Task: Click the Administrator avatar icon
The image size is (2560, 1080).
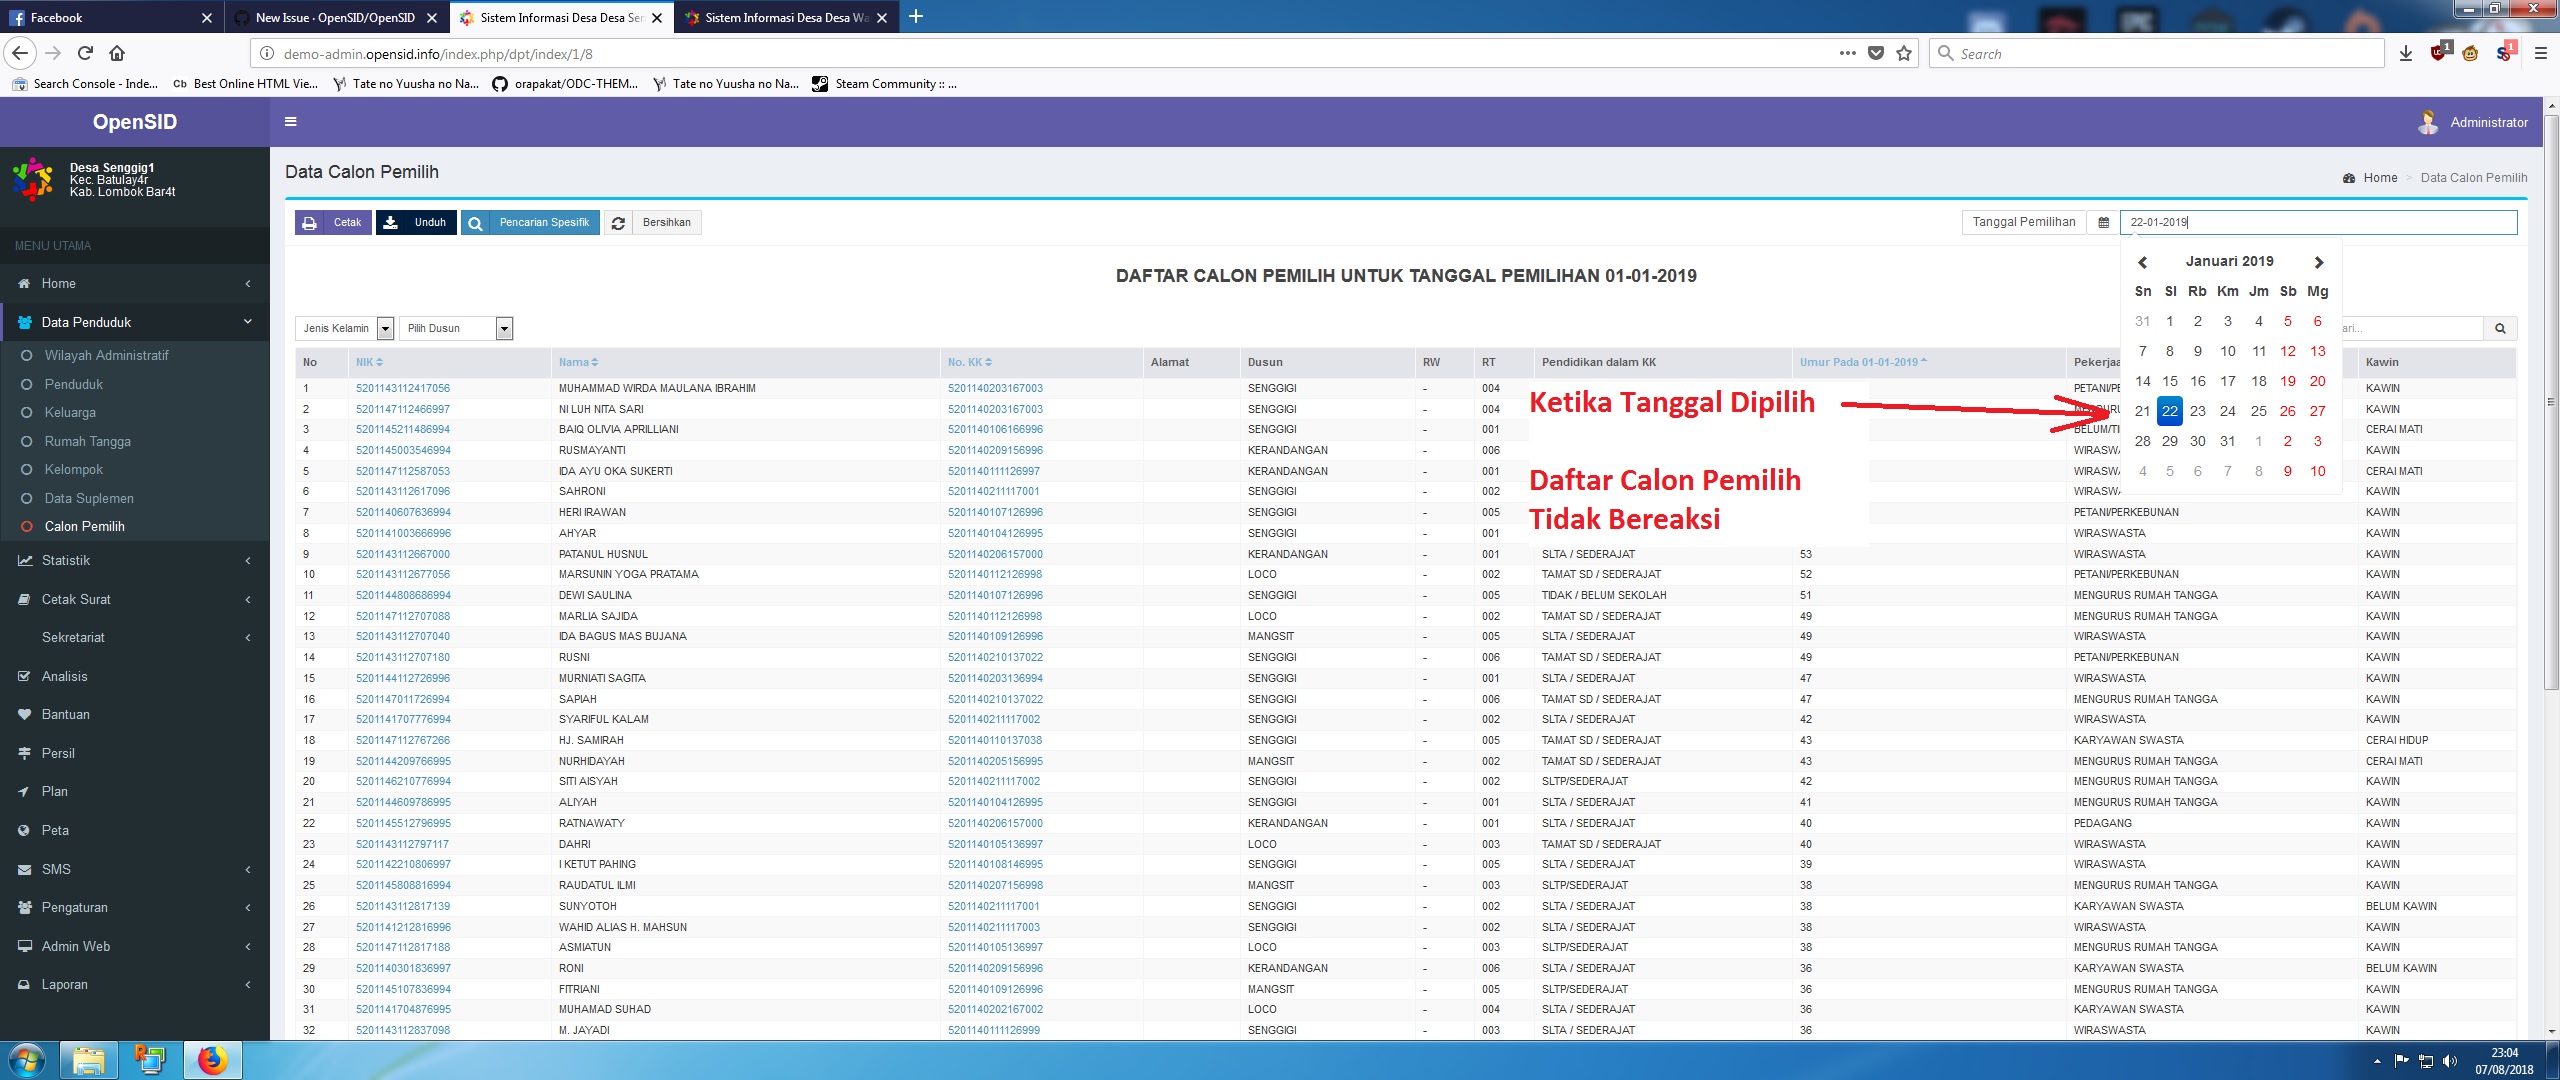Action: [2427, 121]
